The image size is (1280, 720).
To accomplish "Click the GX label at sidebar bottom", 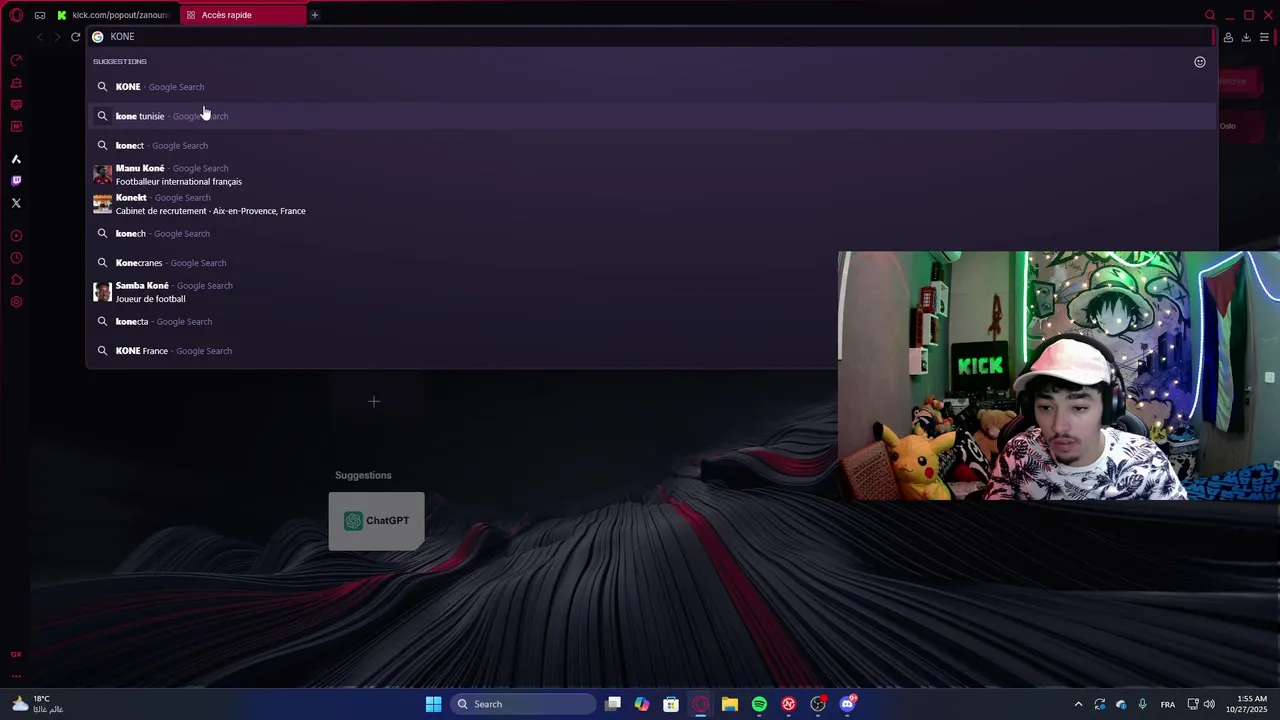I will tap(16, 654).
